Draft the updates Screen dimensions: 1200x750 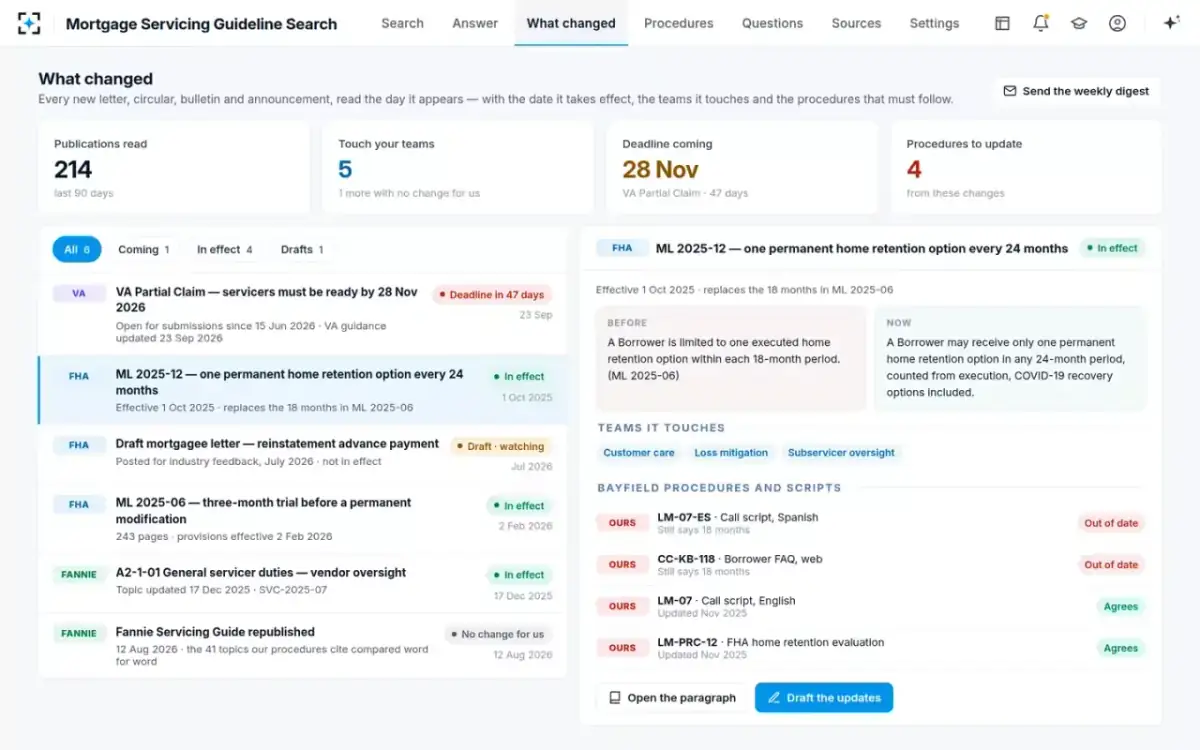tap(824, 698)
